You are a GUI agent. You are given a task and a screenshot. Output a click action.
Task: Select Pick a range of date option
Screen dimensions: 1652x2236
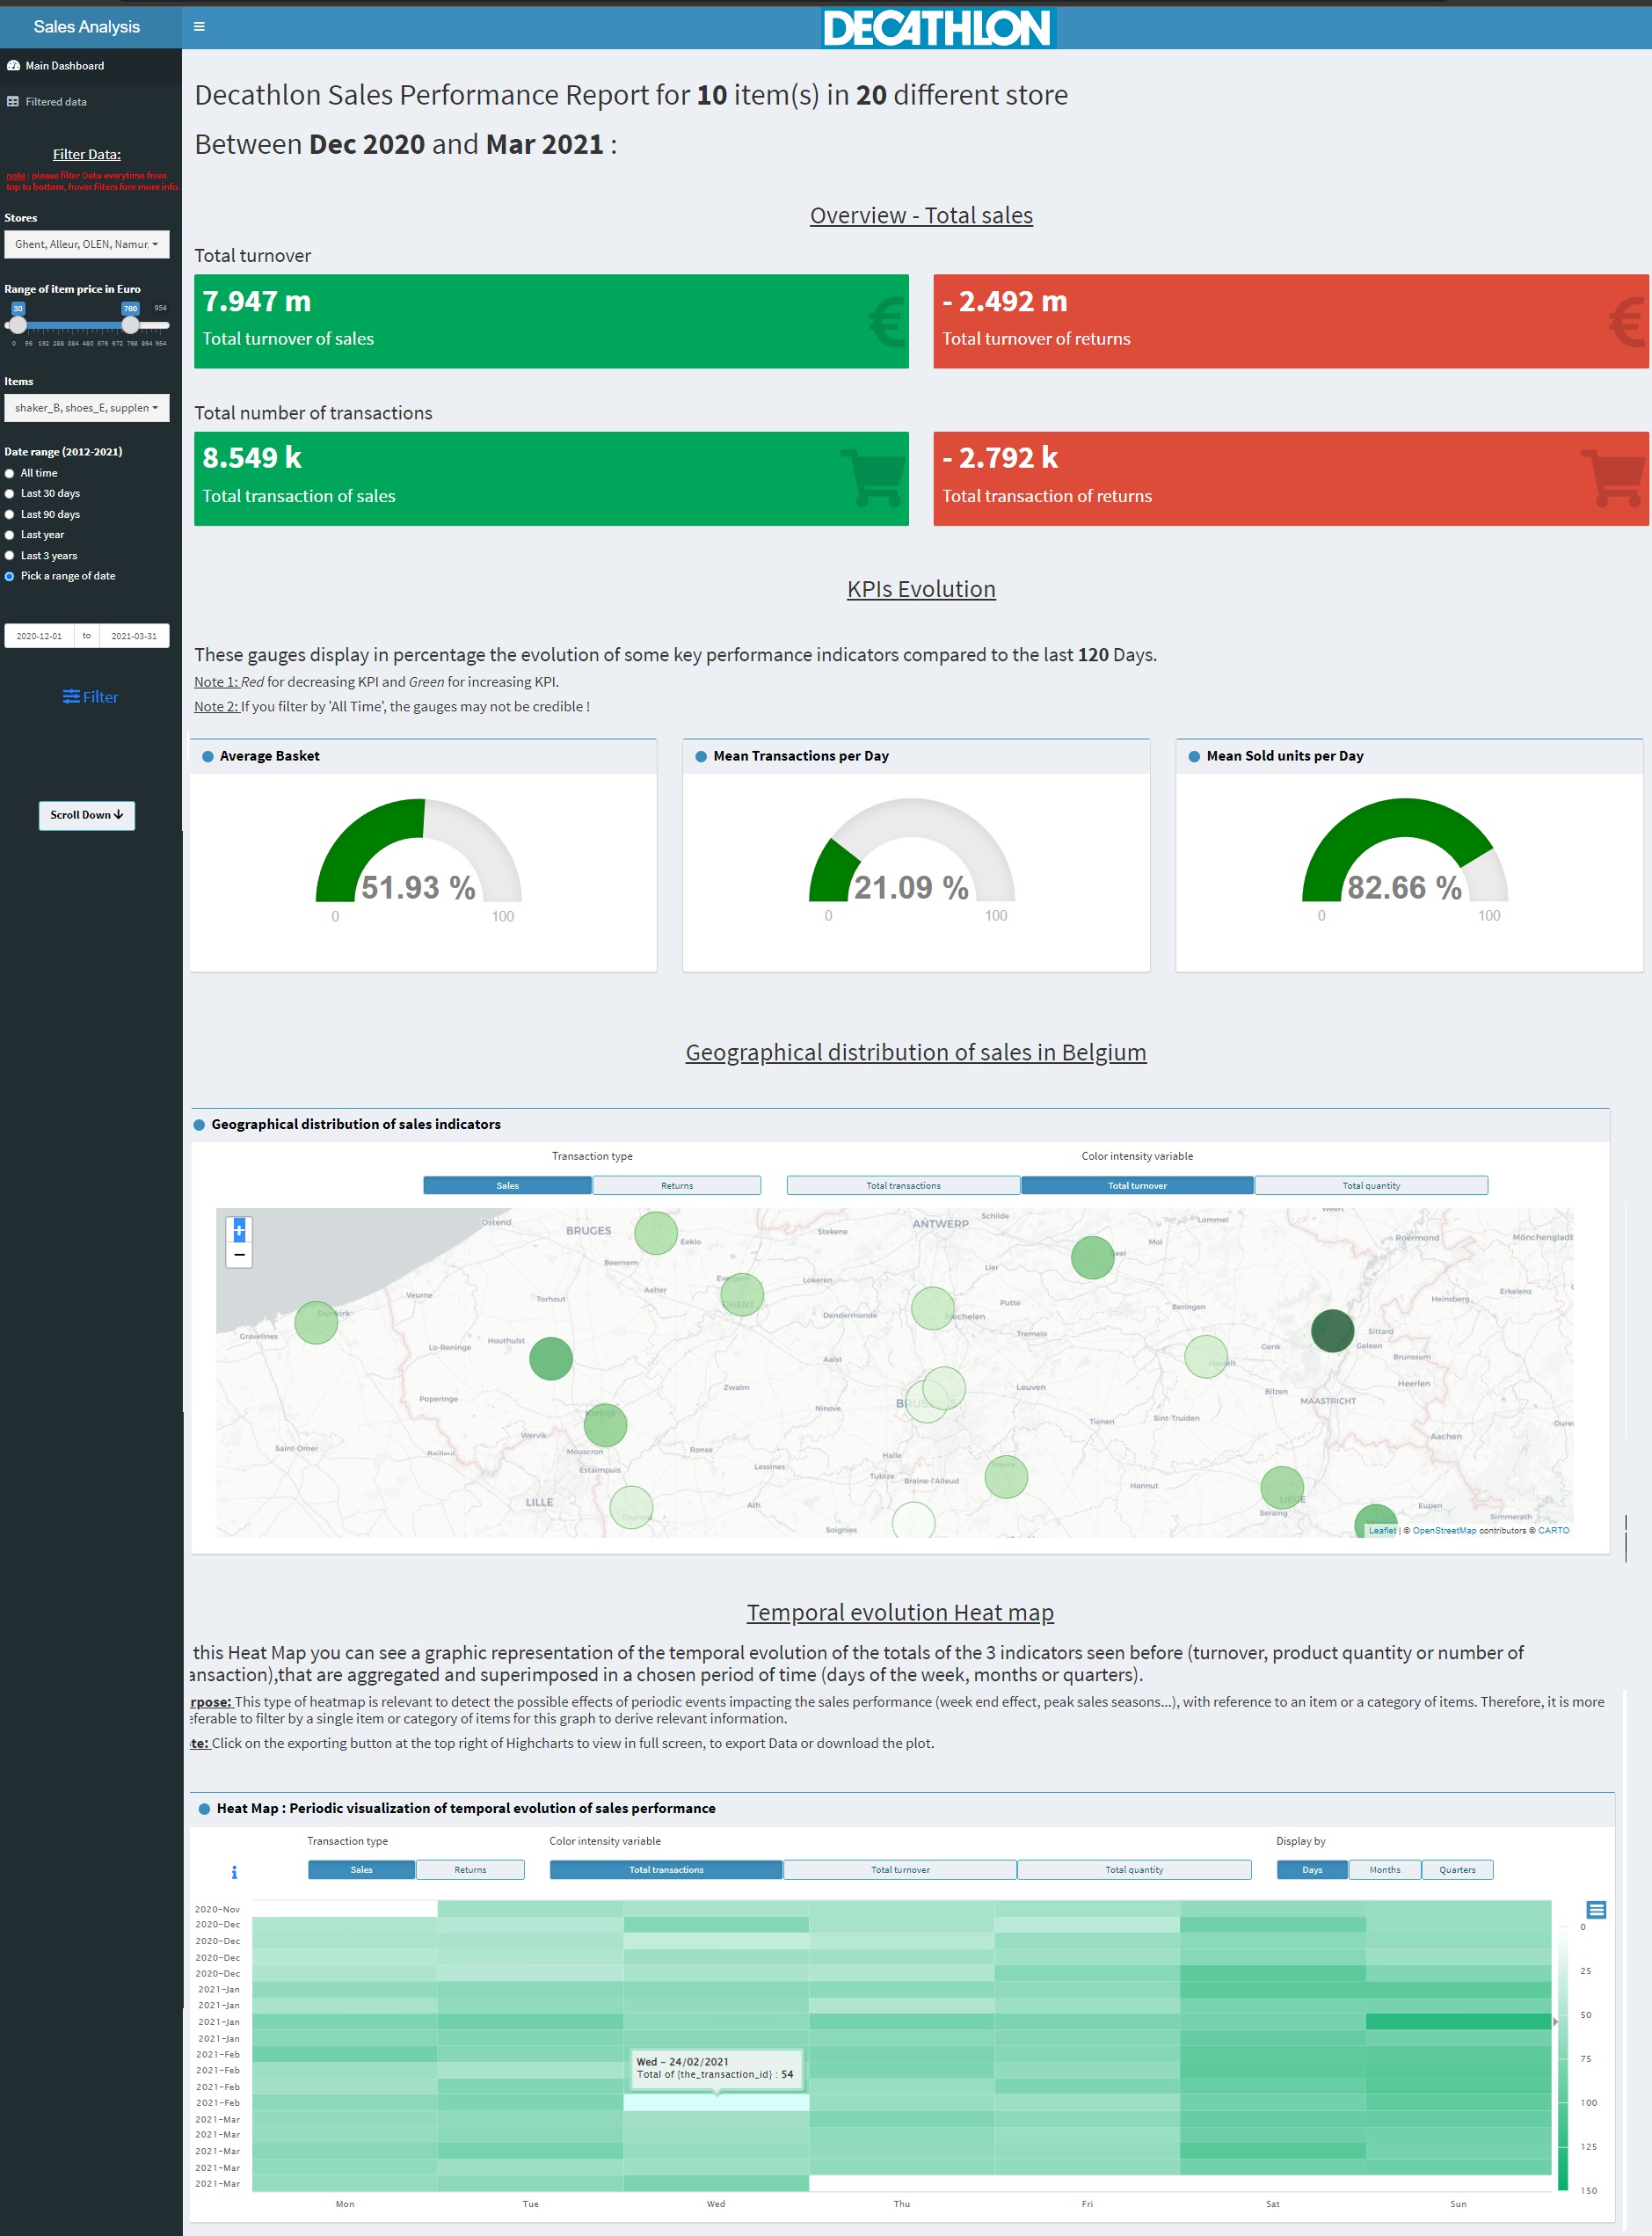point(9,577)
